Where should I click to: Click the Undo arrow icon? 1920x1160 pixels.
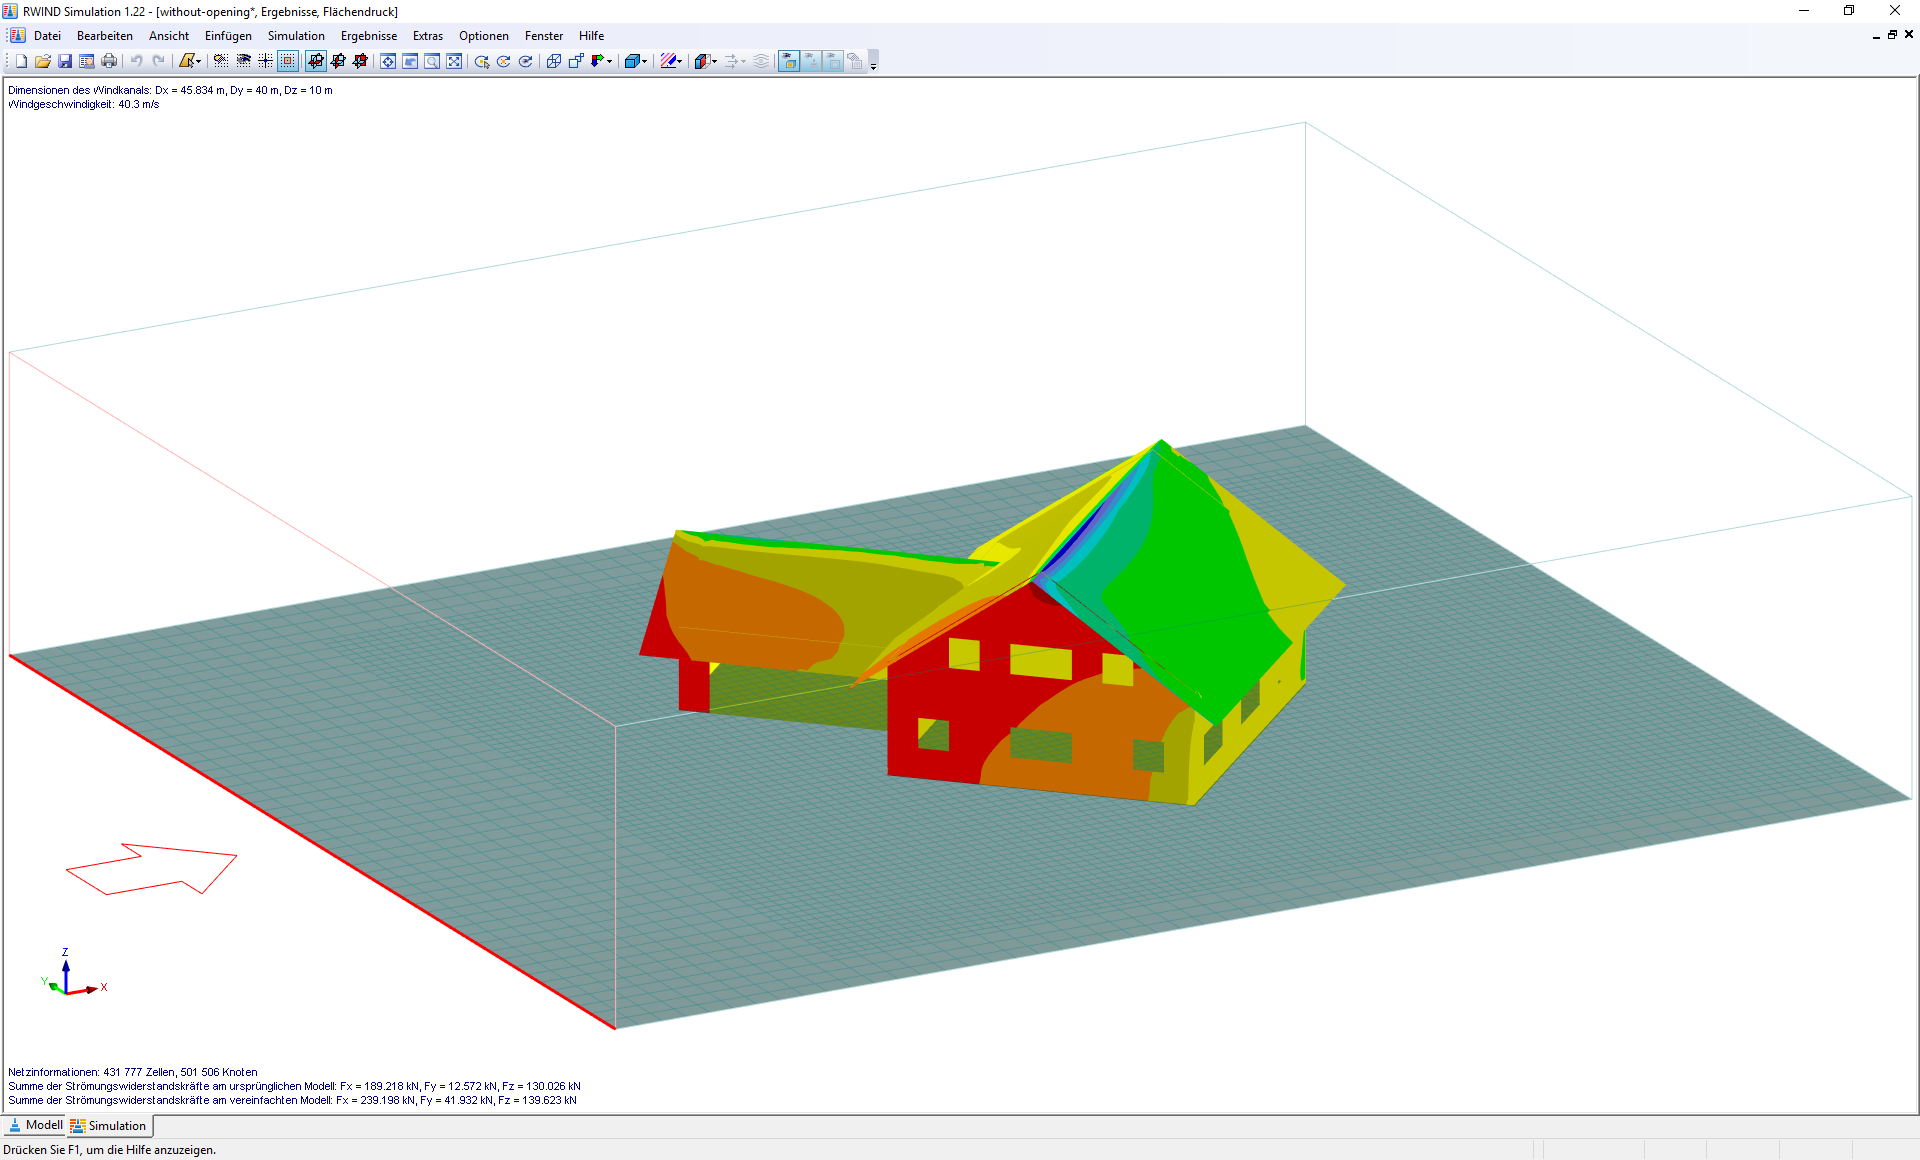tap(137, 61)
